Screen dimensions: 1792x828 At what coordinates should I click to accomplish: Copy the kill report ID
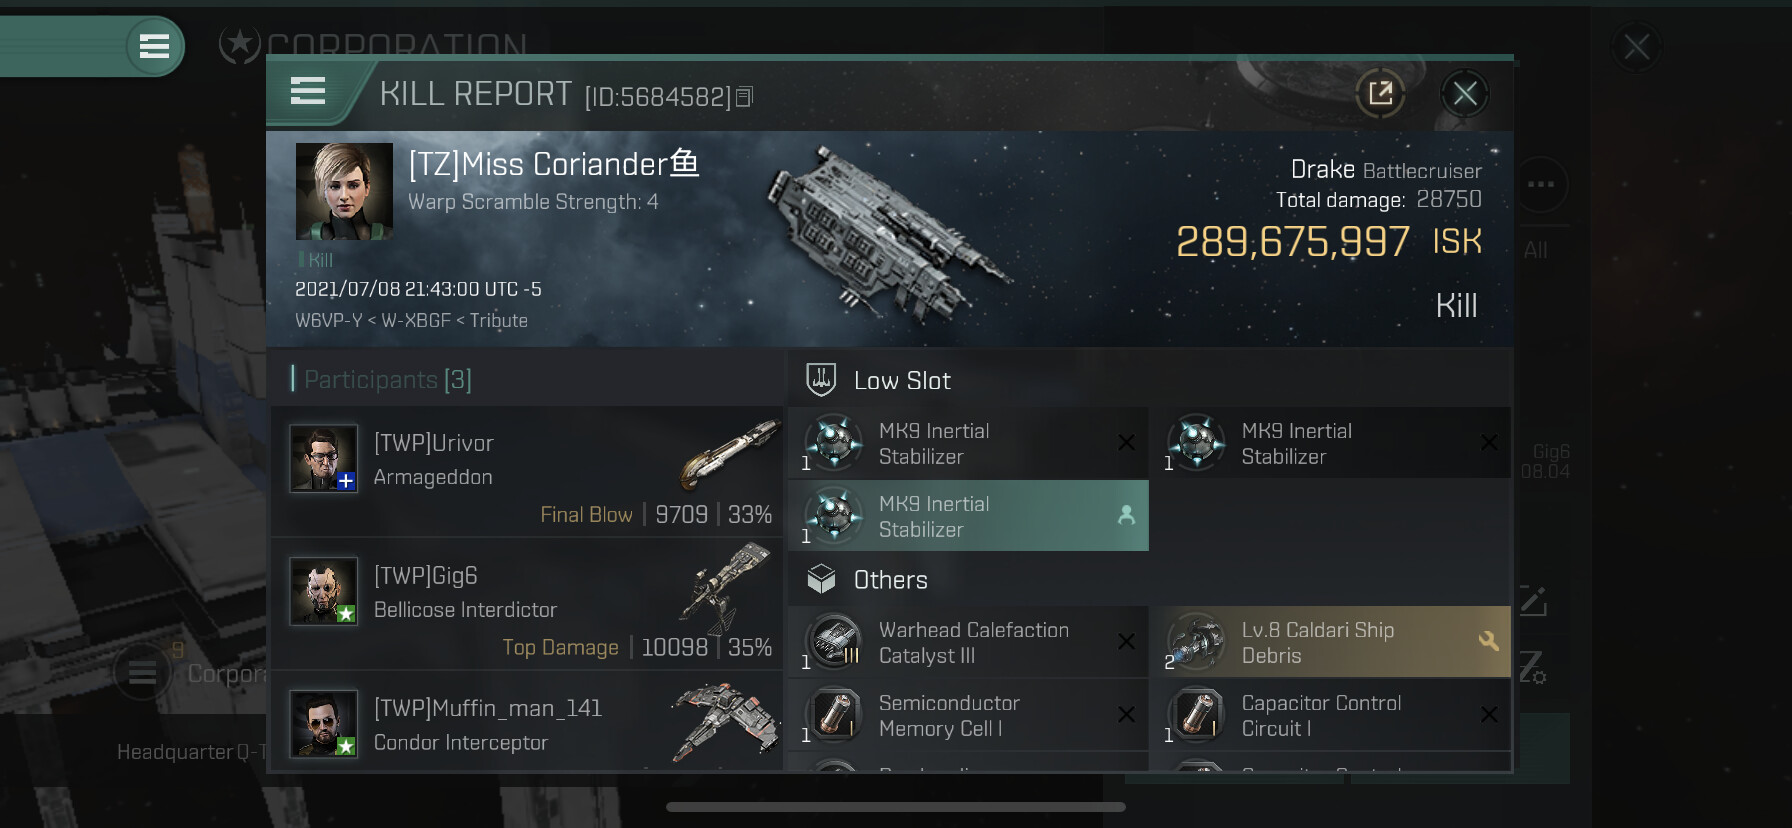point(744,97)
